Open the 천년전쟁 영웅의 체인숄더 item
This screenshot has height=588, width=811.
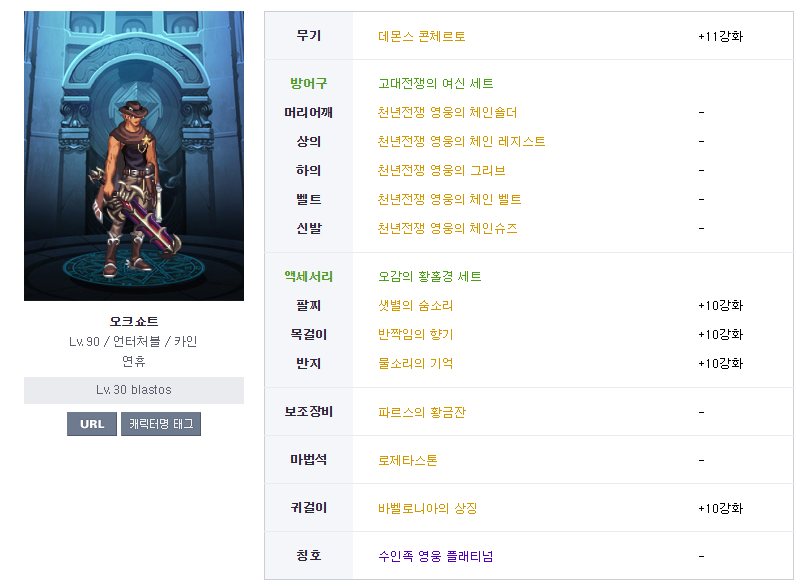[447, 112]
